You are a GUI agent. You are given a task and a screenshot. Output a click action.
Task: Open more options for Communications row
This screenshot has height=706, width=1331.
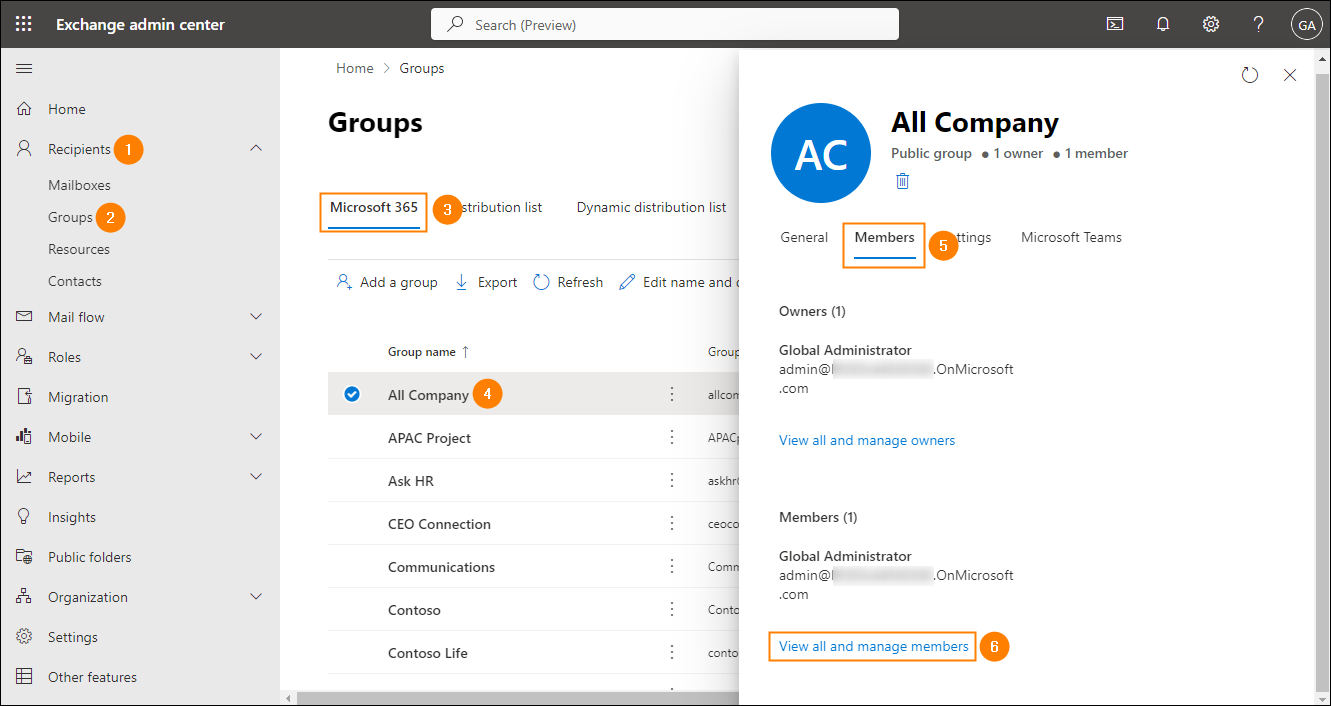tap(672, 567)
